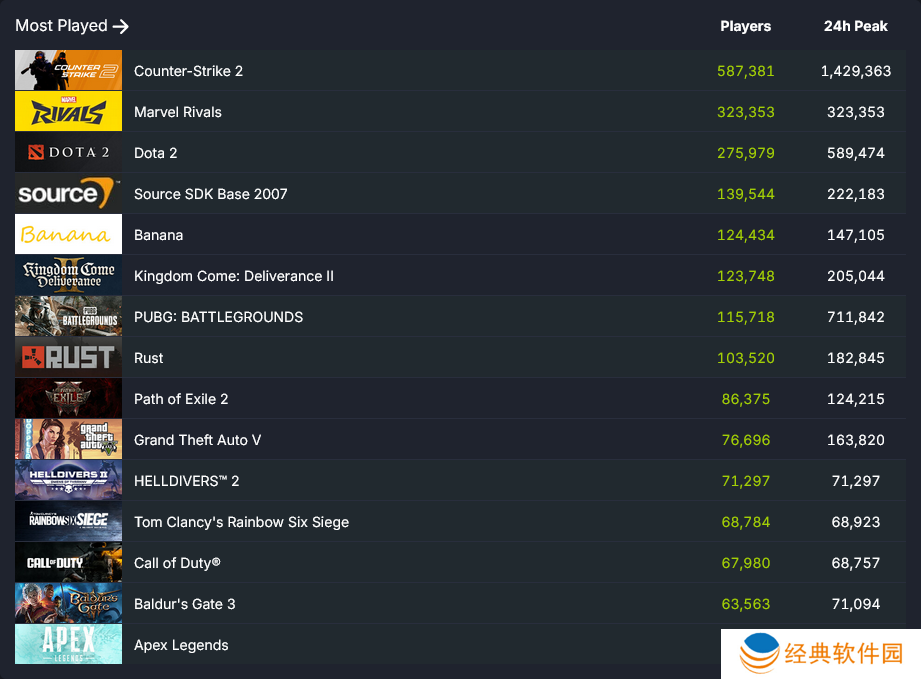
Task: Open the Counter-Strike 2 game thumbnail
Action: click(x=68, y=70)
